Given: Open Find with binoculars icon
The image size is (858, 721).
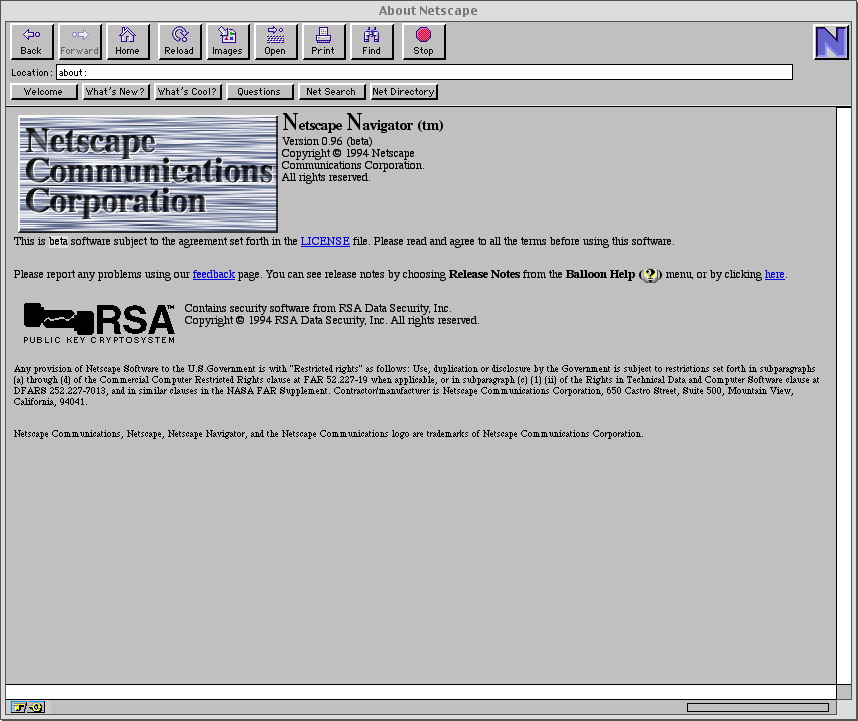Looking at the screenshot, I should tap(372, 42).
